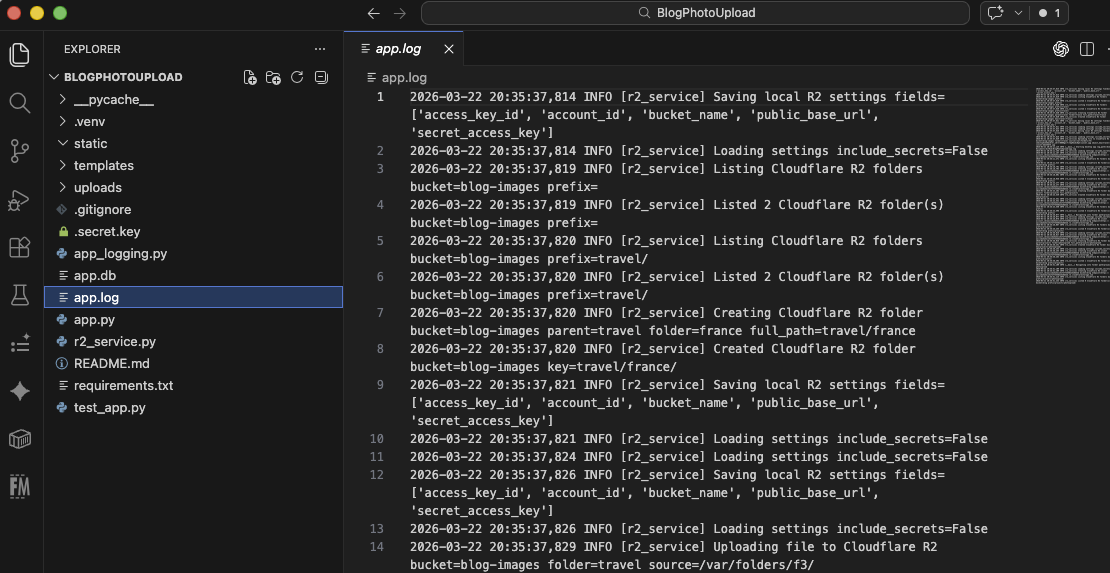
Task: Expand the uploads folder
Action: (x=97, y=188)
